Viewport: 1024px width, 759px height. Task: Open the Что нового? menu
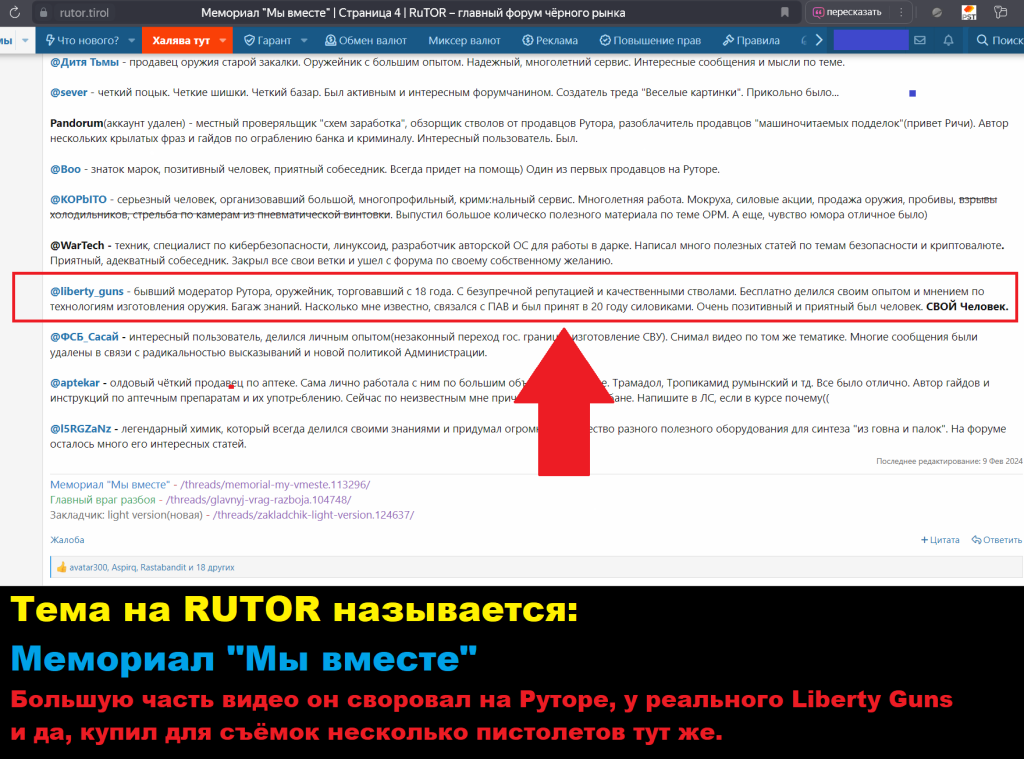82,40
